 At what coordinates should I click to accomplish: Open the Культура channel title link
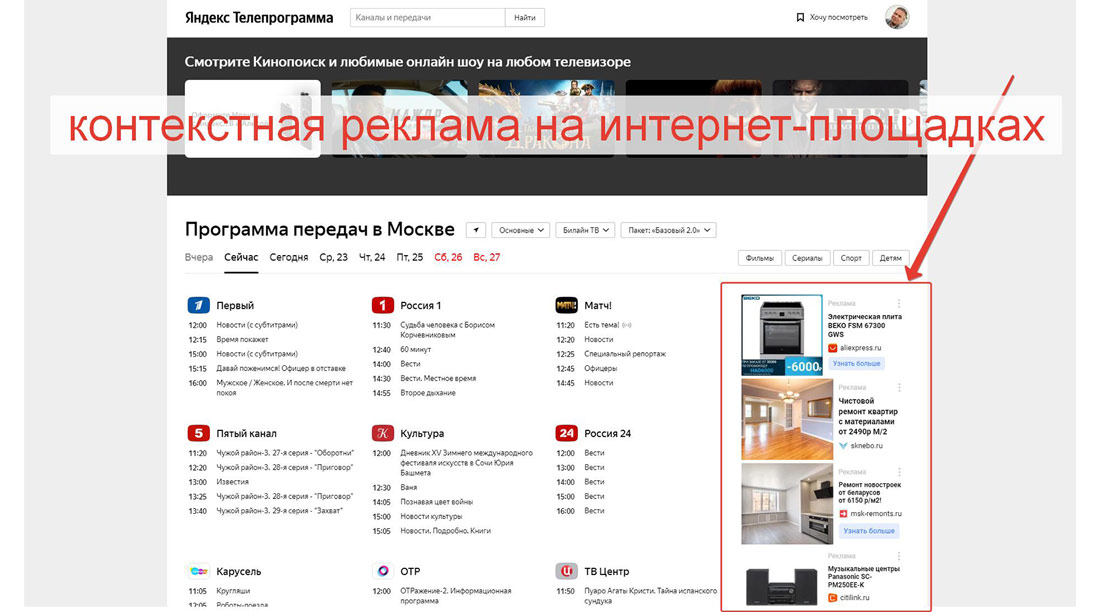click(422, 434)
